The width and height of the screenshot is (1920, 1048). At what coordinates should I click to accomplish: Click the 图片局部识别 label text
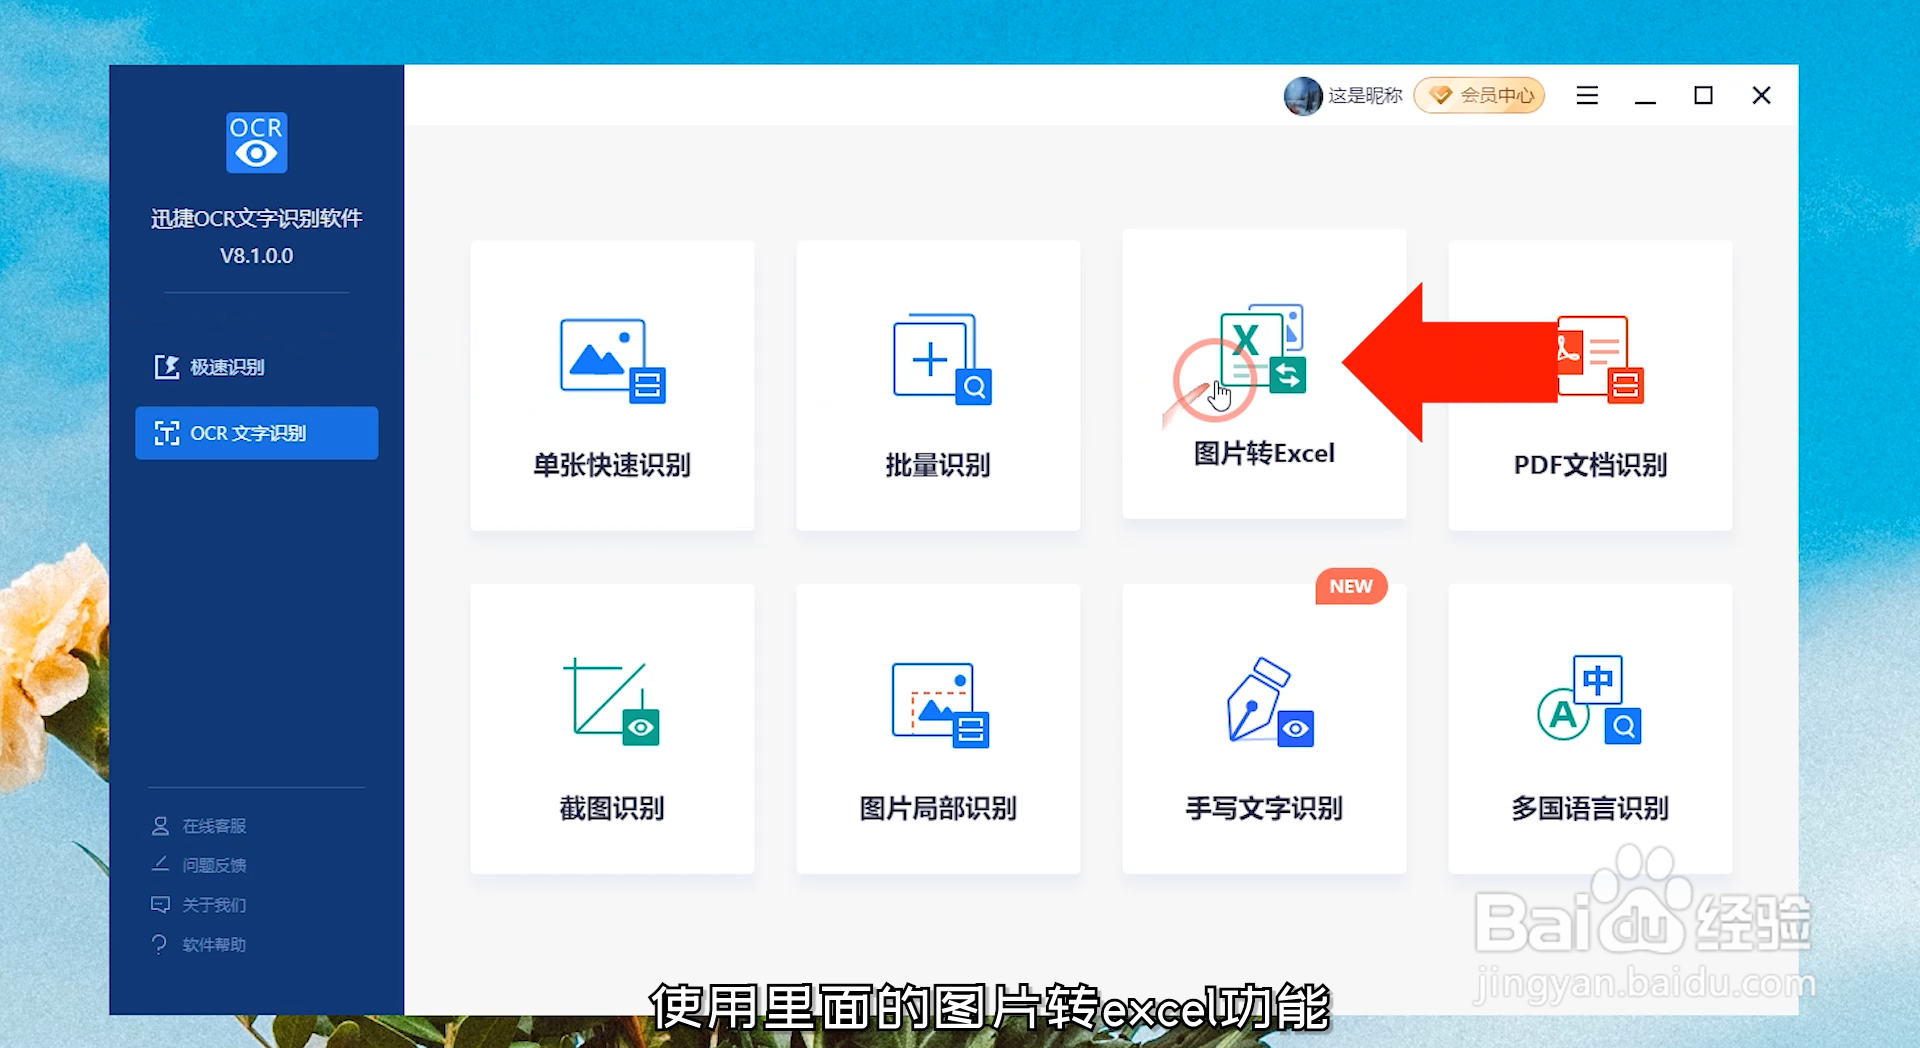pos(938,808)
